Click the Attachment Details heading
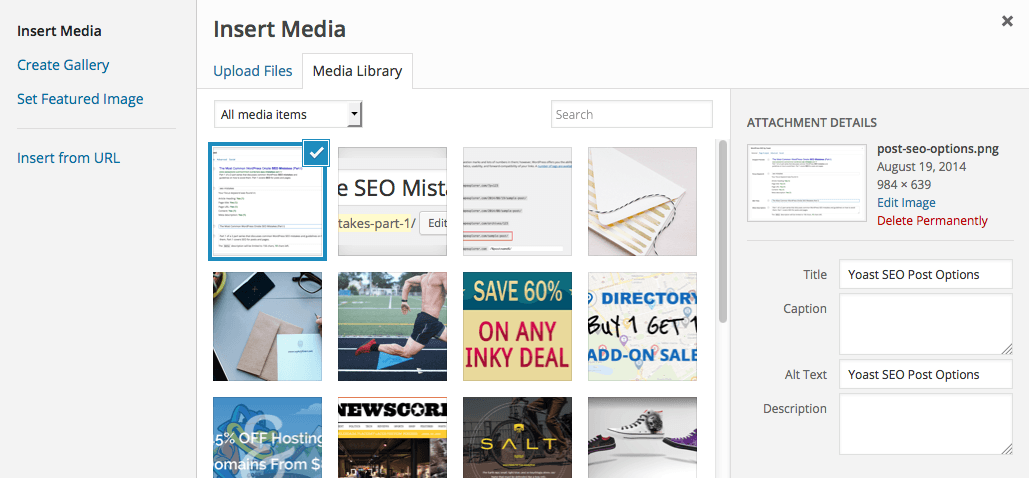This screenshot has height=478, width=1029. pyautogui.click(x=811, y=123)
